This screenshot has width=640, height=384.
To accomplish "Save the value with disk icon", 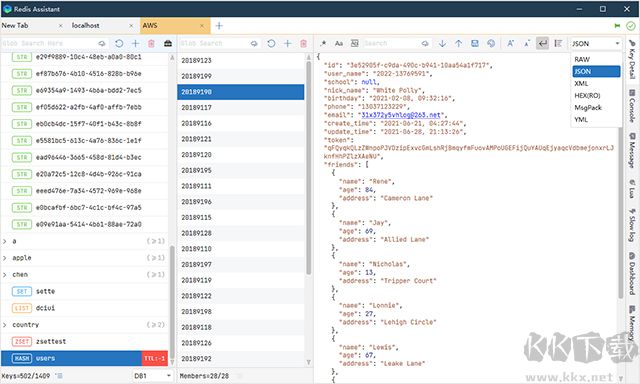I will pyautogui.click(x=475, y=43).
